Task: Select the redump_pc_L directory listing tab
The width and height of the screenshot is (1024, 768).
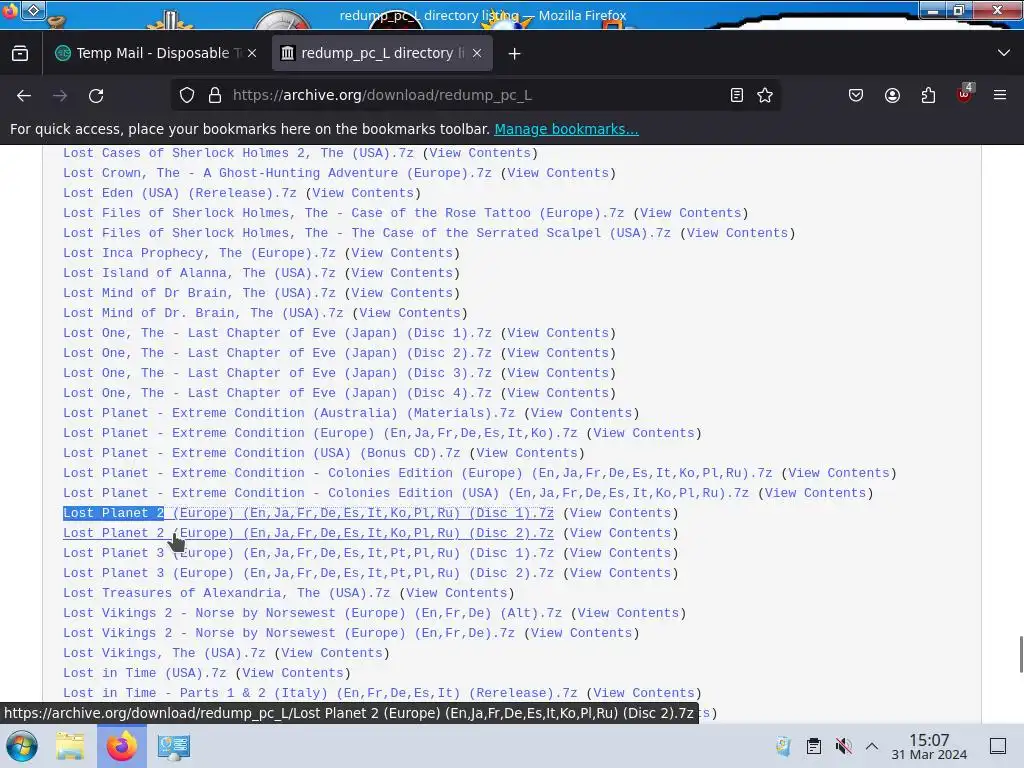Action: click(x=382, y=54)
